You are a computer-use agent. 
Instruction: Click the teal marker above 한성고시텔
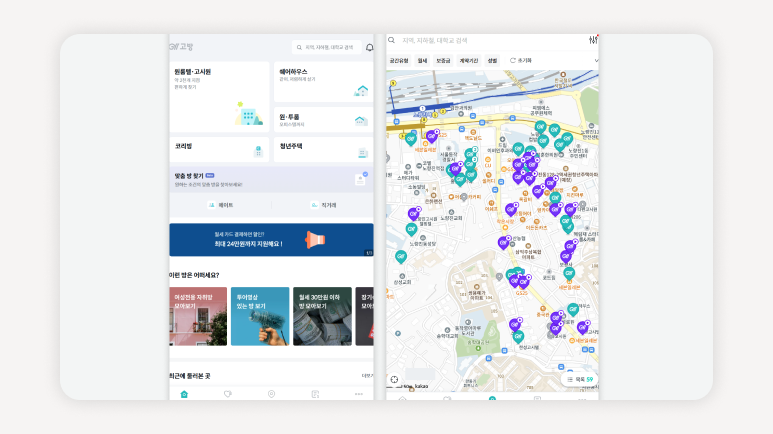[518, 337]
